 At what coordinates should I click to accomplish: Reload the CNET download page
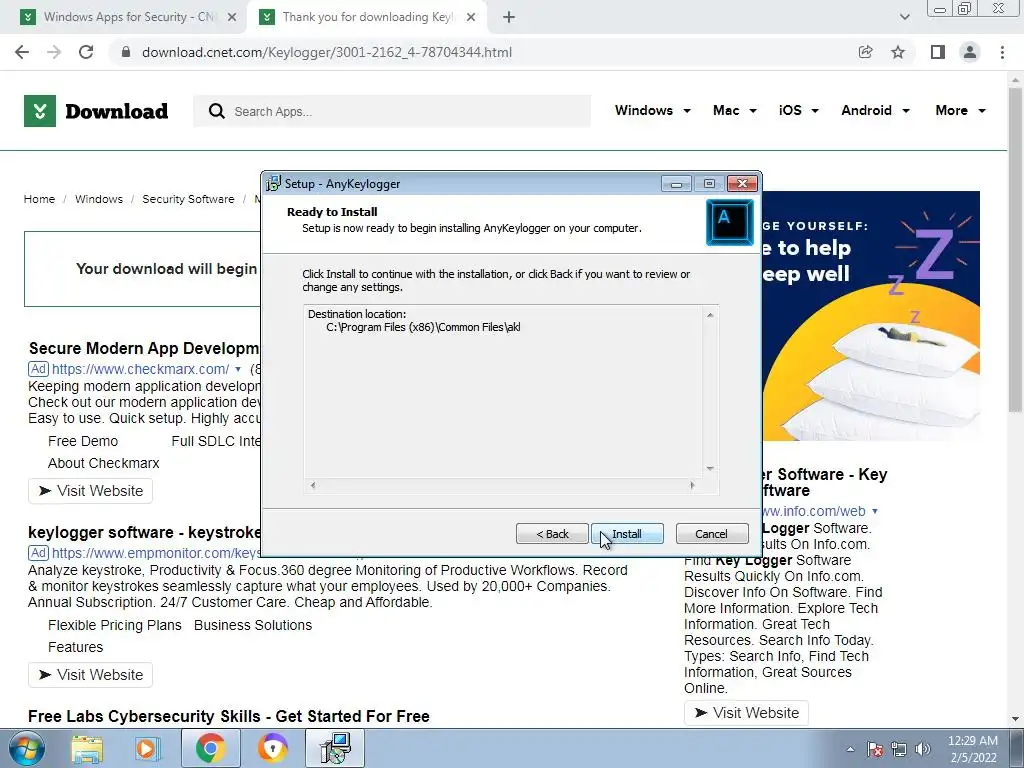click(x=86, y=52)
